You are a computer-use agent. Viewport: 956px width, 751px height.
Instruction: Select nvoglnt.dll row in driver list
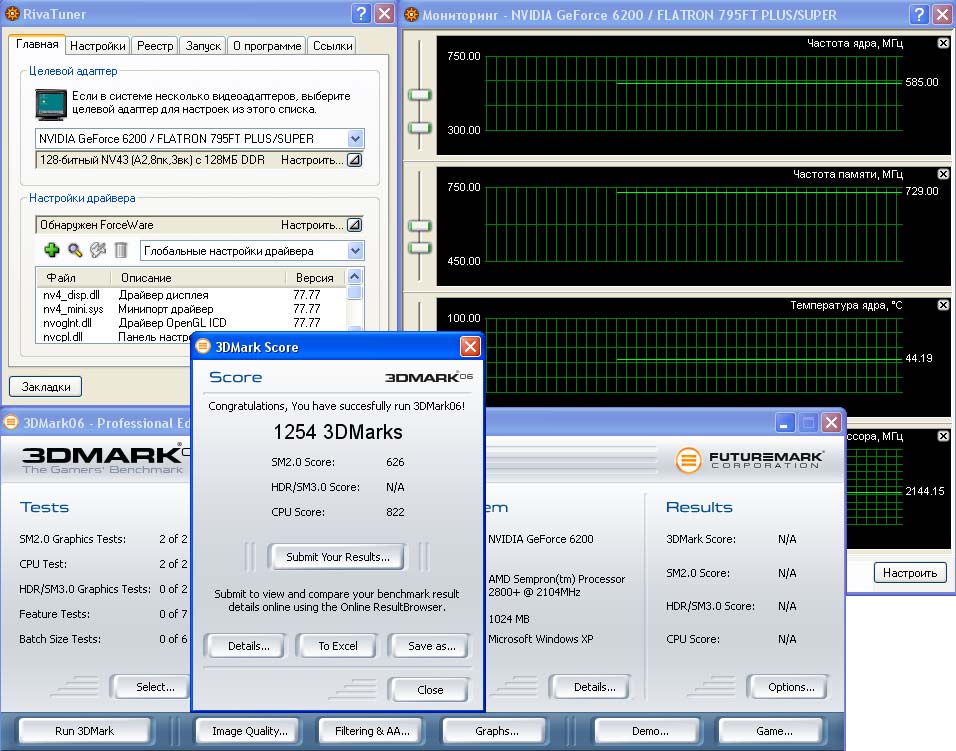(x=190, y=323)
